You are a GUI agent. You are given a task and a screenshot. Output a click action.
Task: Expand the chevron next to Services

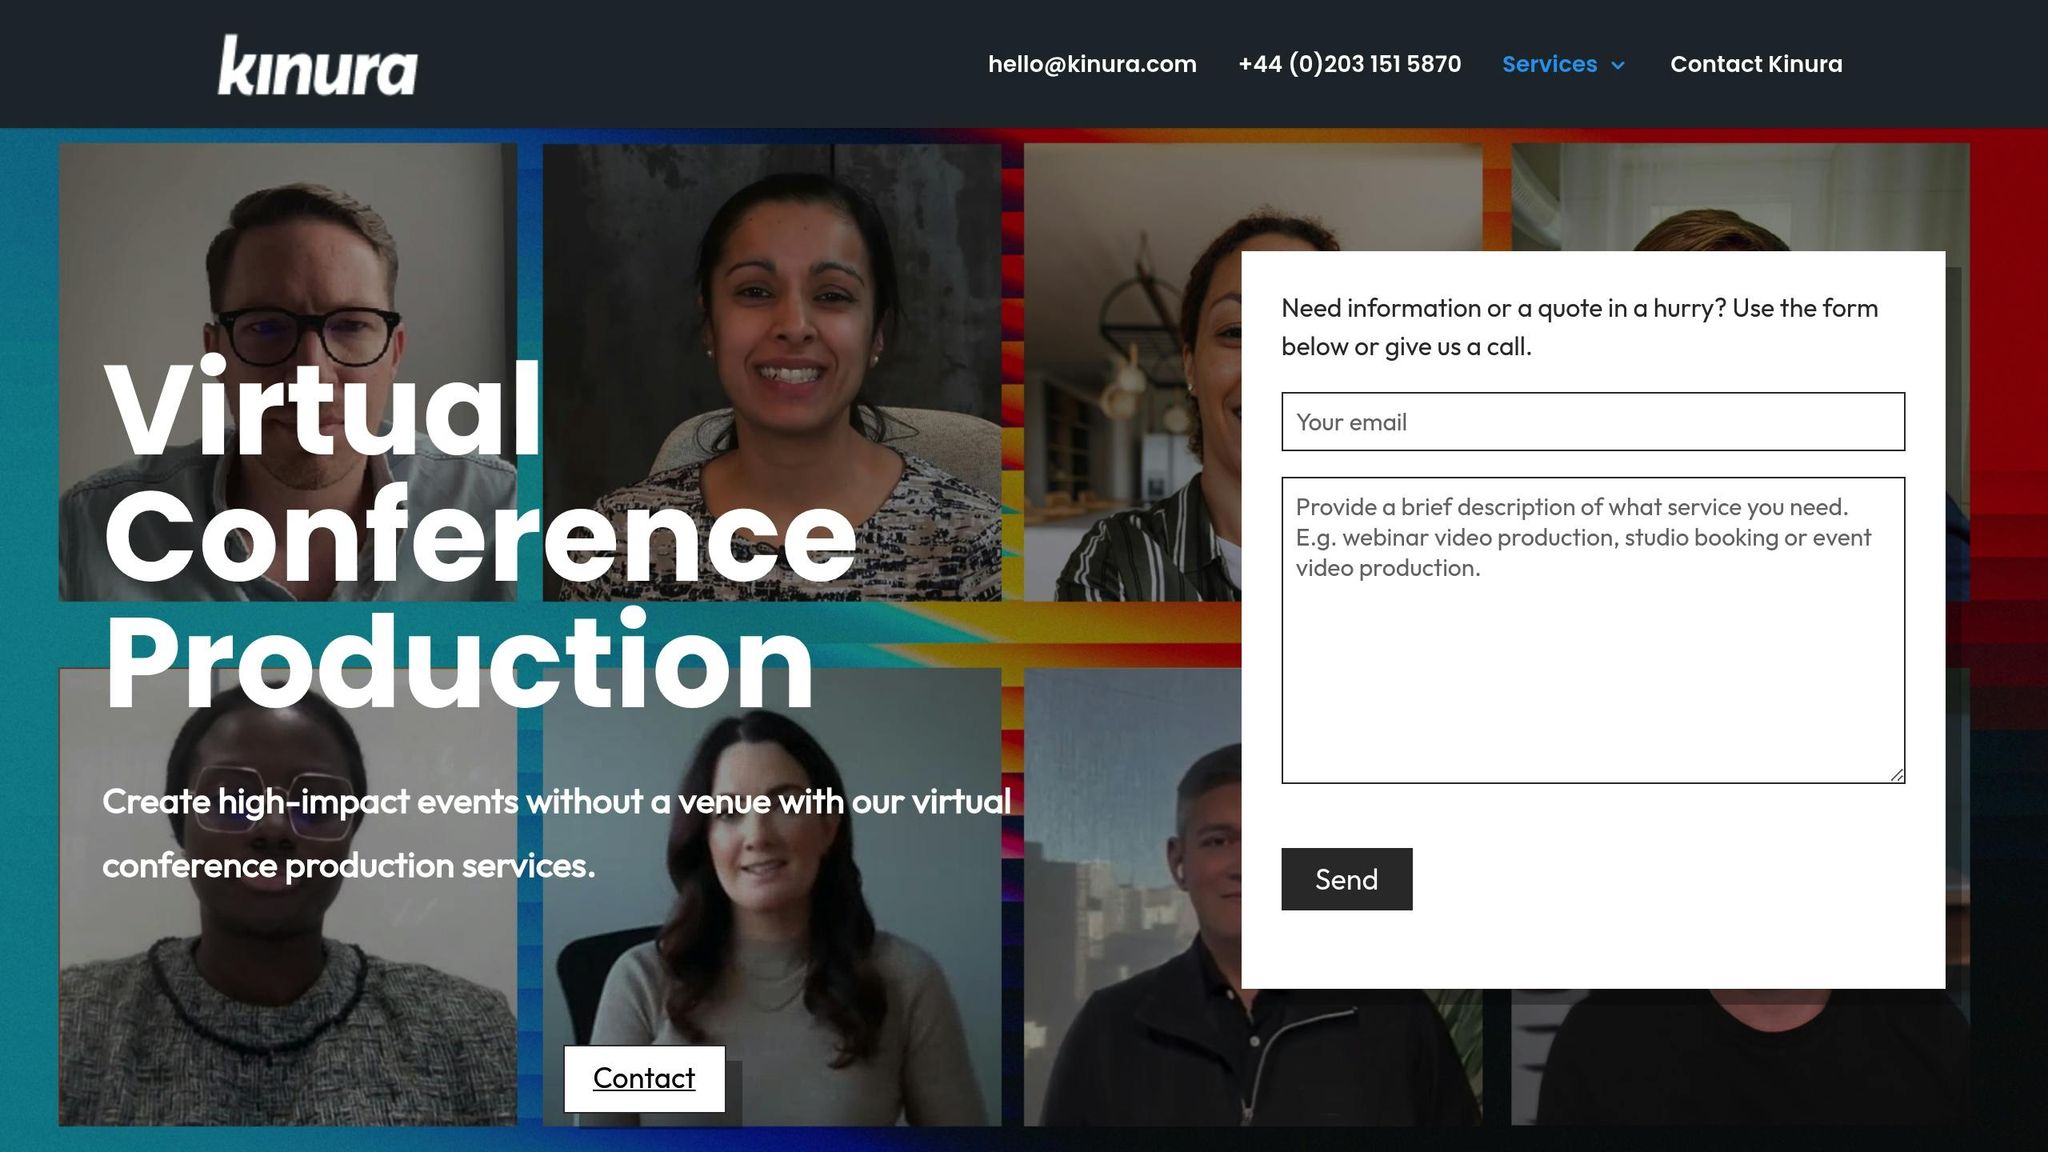pos(1618,65)
